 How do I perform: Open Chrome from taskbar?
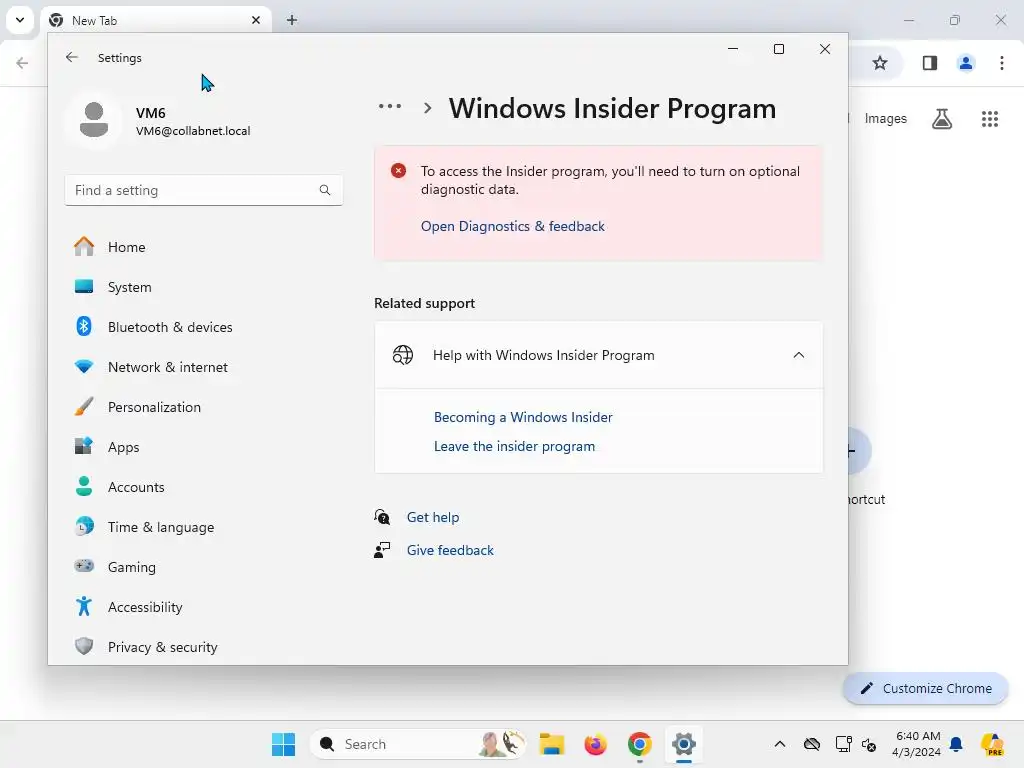(x=639, y=744)
